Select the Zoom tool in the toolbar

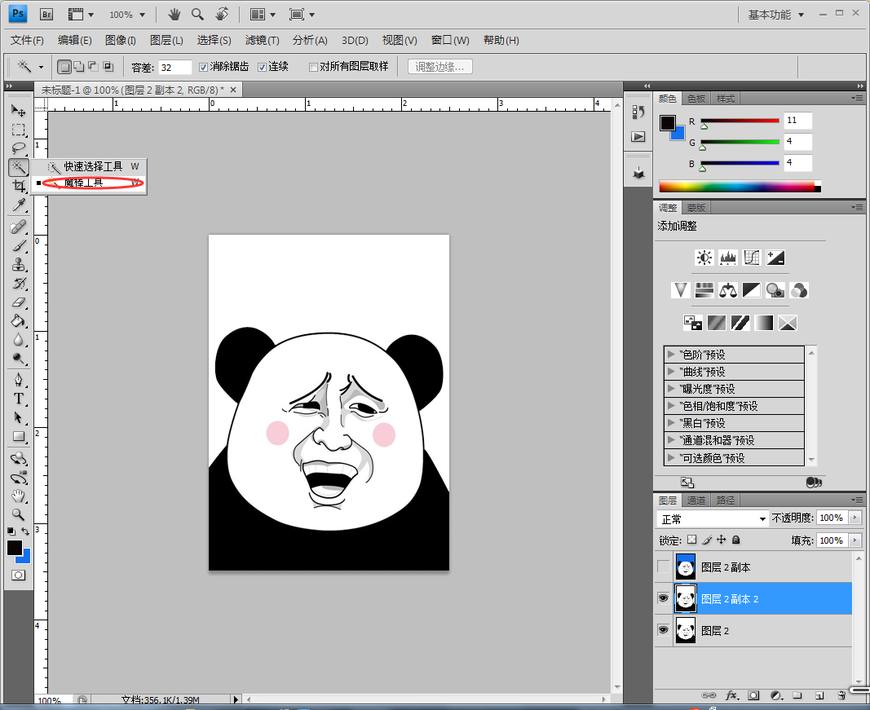click(18, 512)
